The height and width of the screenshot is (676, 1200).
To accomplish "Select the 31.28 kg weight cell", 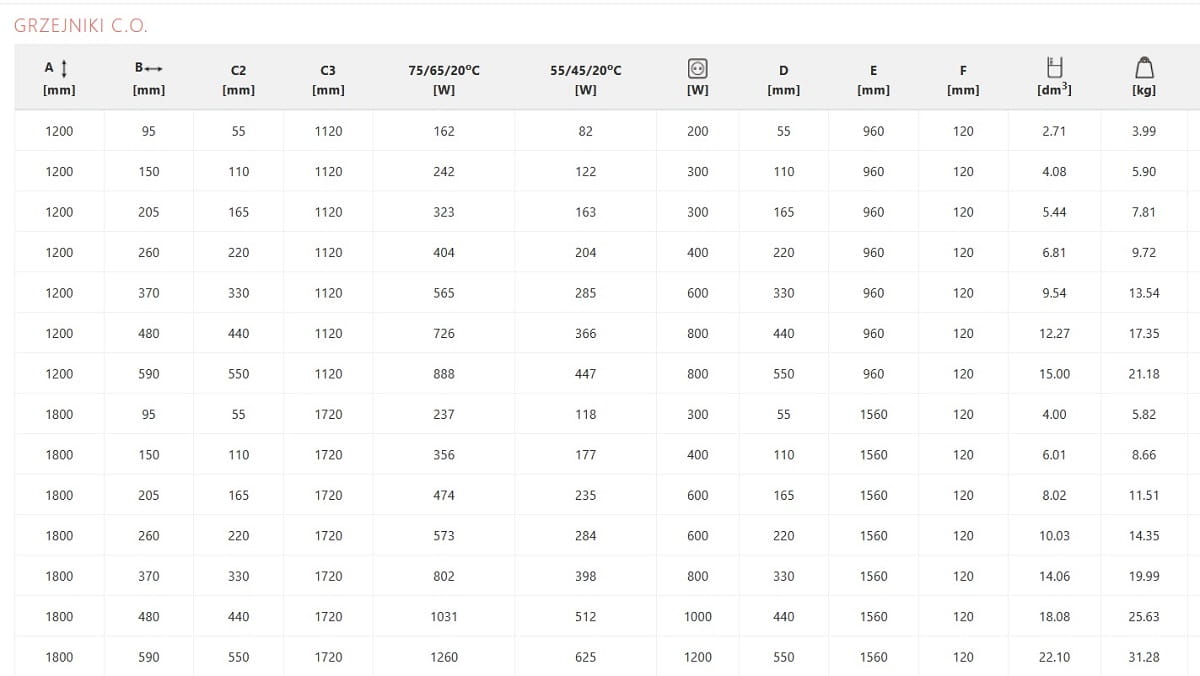I will (x=1144, y=657).
